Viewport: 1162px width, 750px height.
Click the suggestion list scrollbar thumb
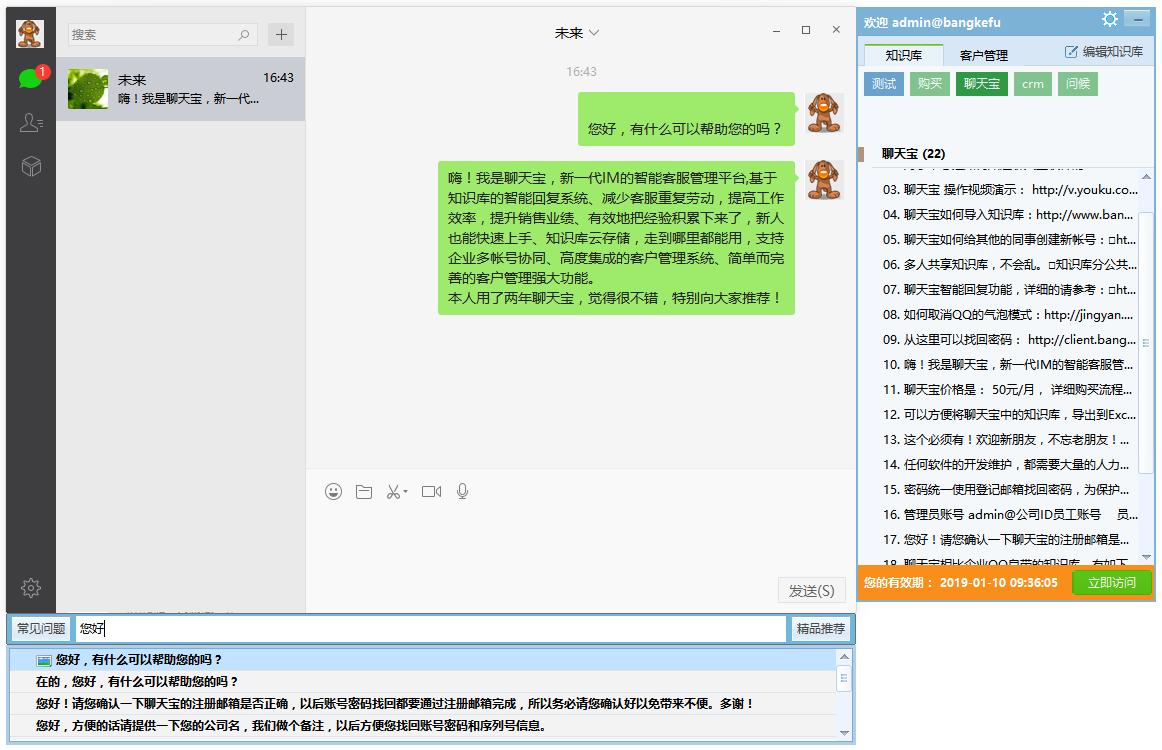(x=844, y=678)
